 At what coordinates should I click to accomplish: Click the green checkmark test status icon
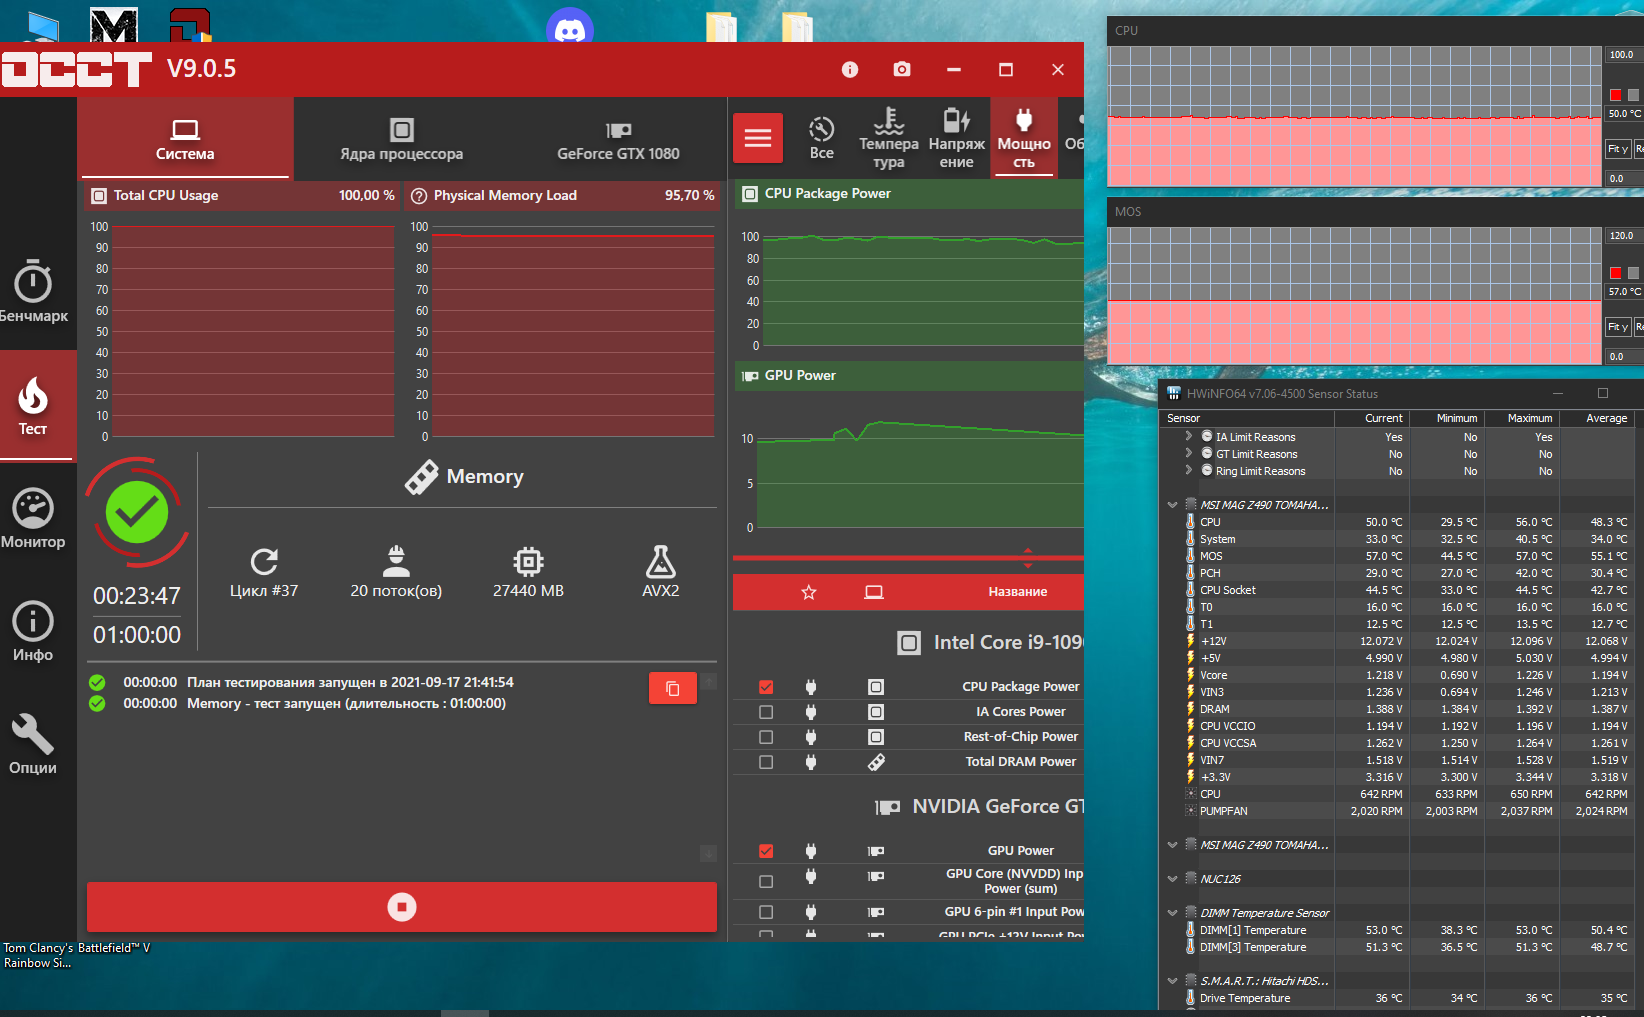[137, 512]
